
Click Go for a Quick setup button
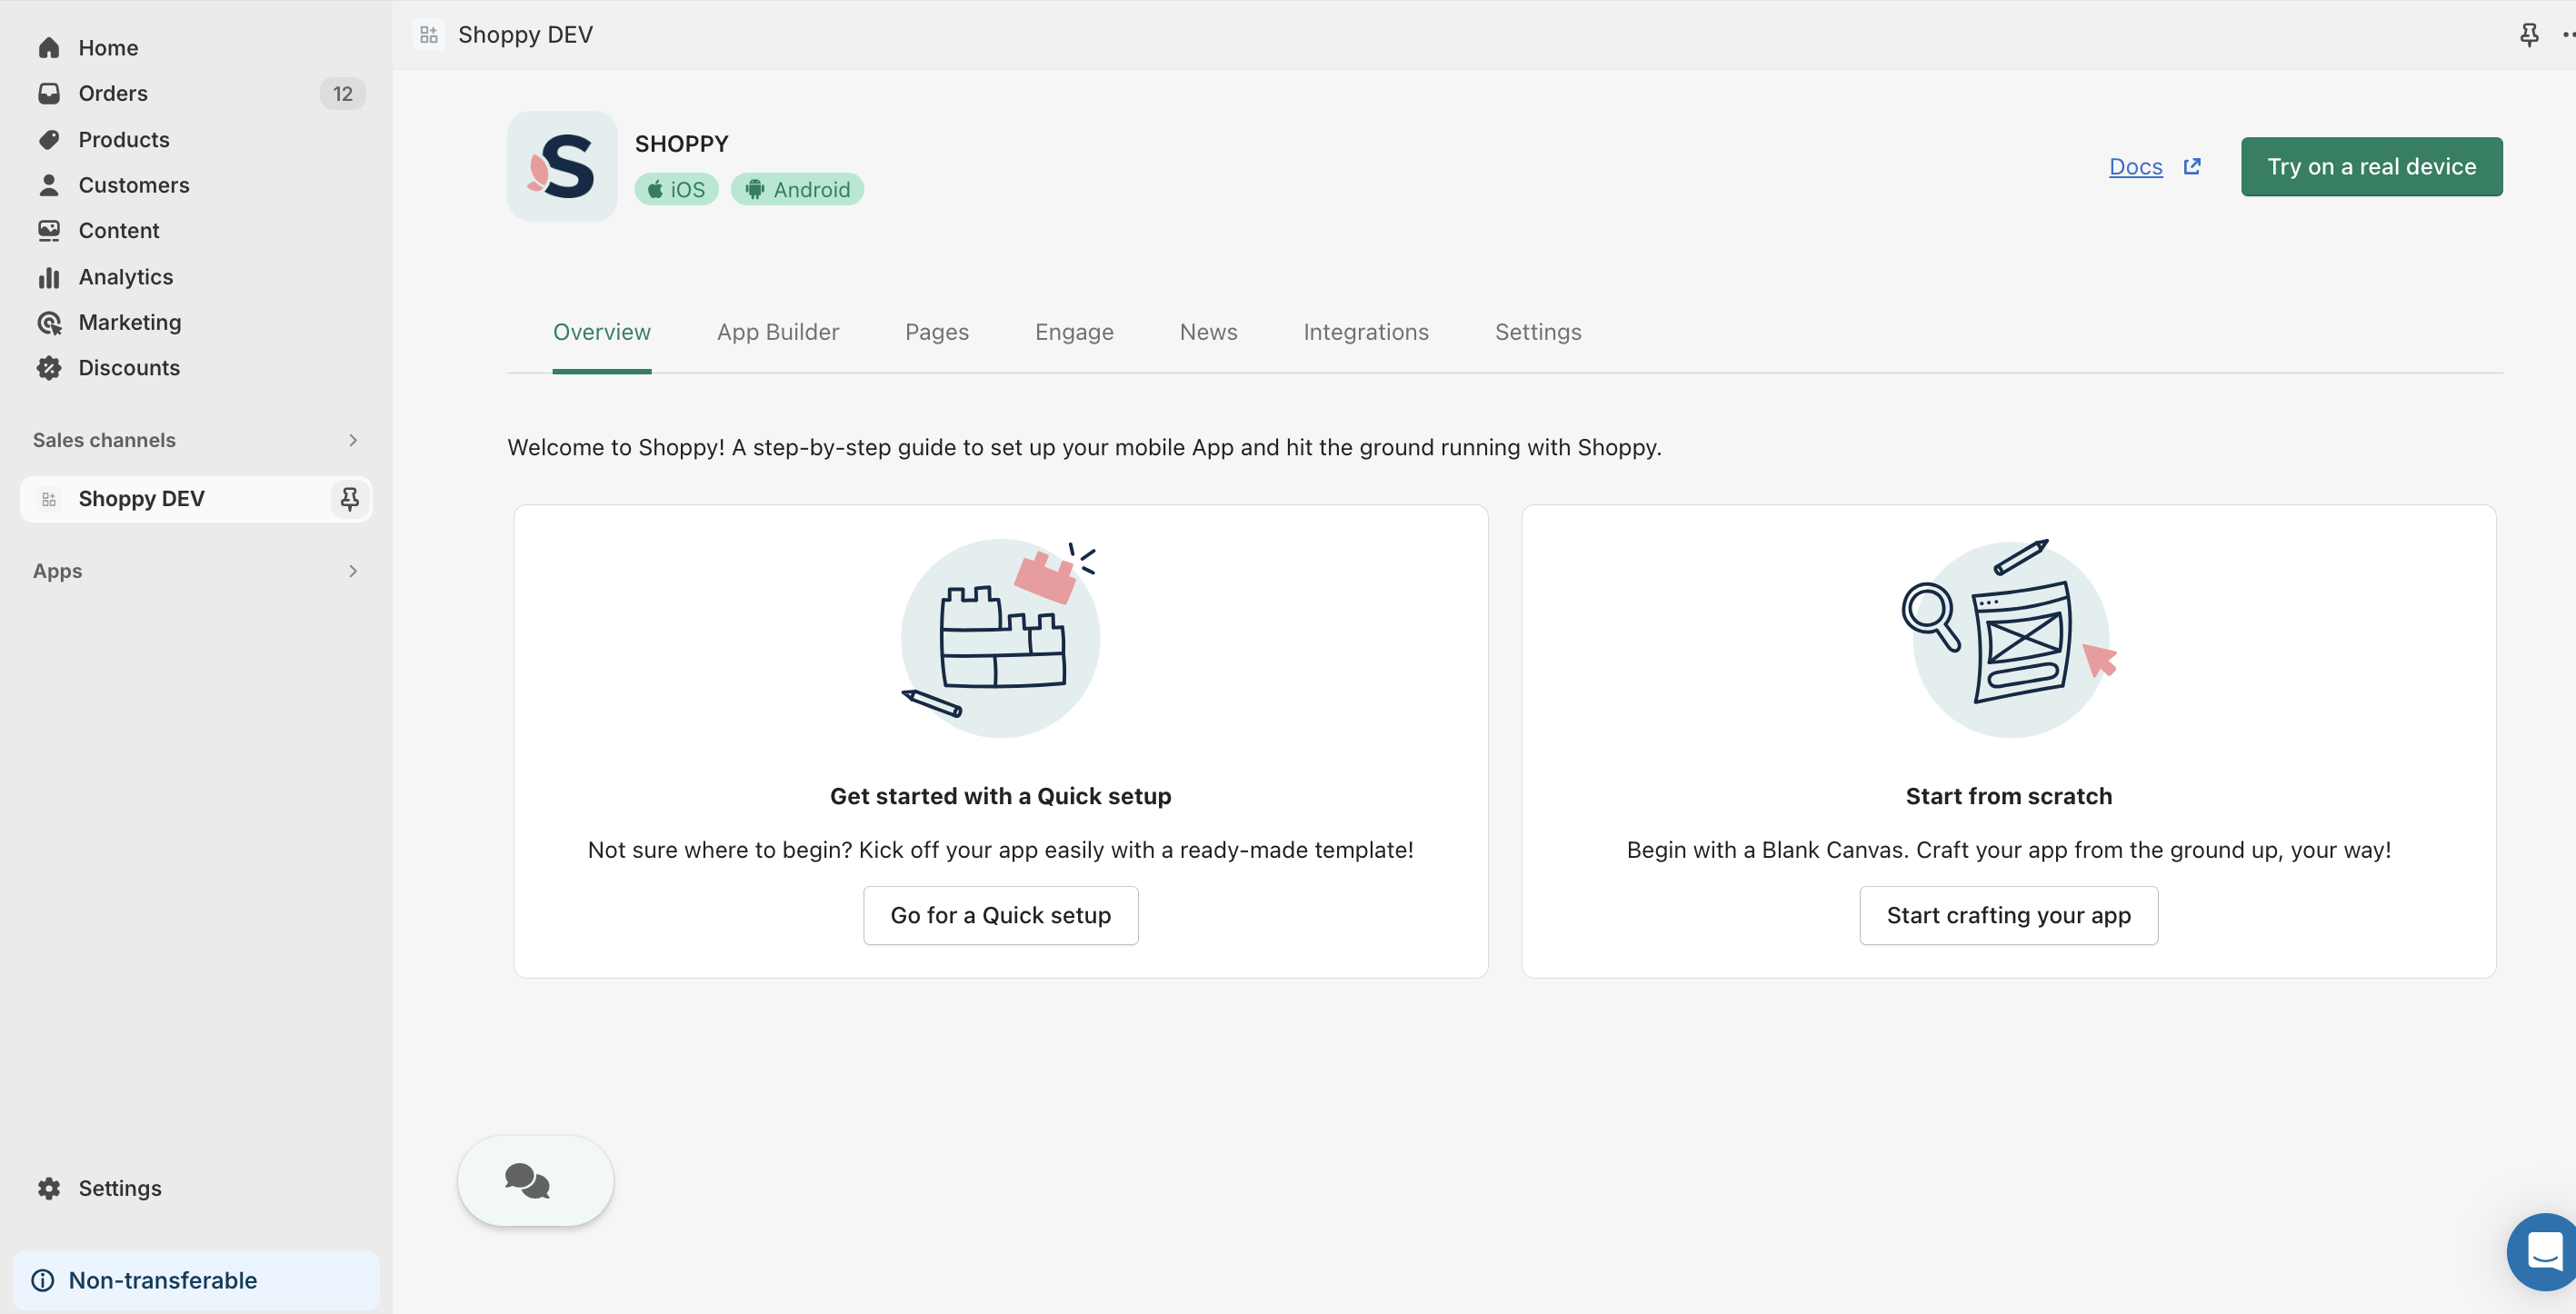pyautogui.click(x=1000, y=915)
